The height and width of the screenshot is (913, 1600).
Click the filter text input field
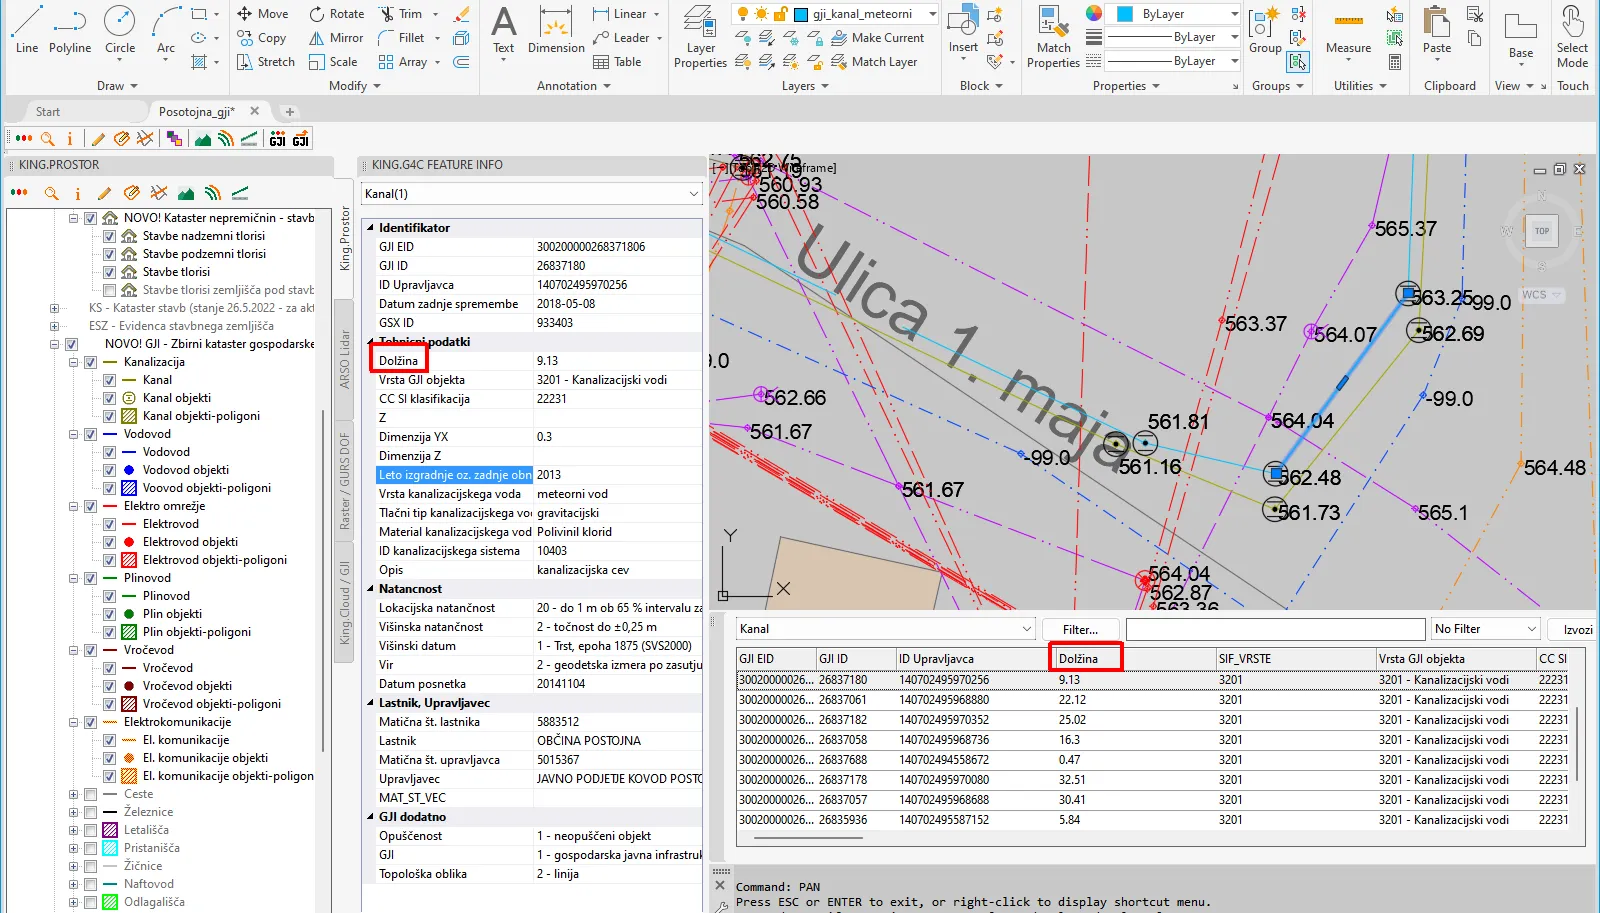tap(1275, 629)
